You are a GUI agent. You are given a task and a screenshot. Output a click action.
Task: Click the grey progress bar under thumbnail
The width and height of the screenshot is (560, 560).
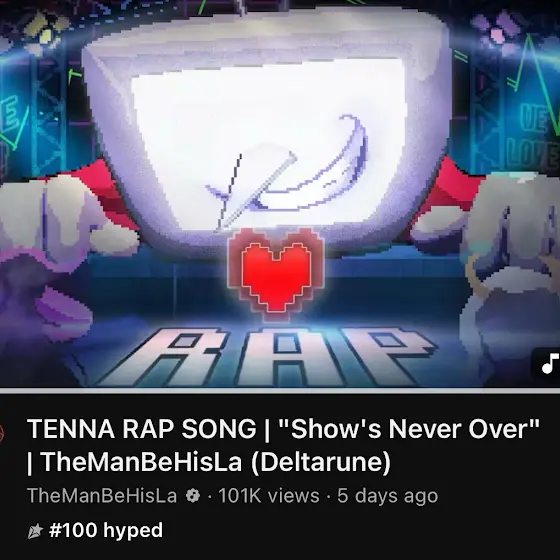280,391
